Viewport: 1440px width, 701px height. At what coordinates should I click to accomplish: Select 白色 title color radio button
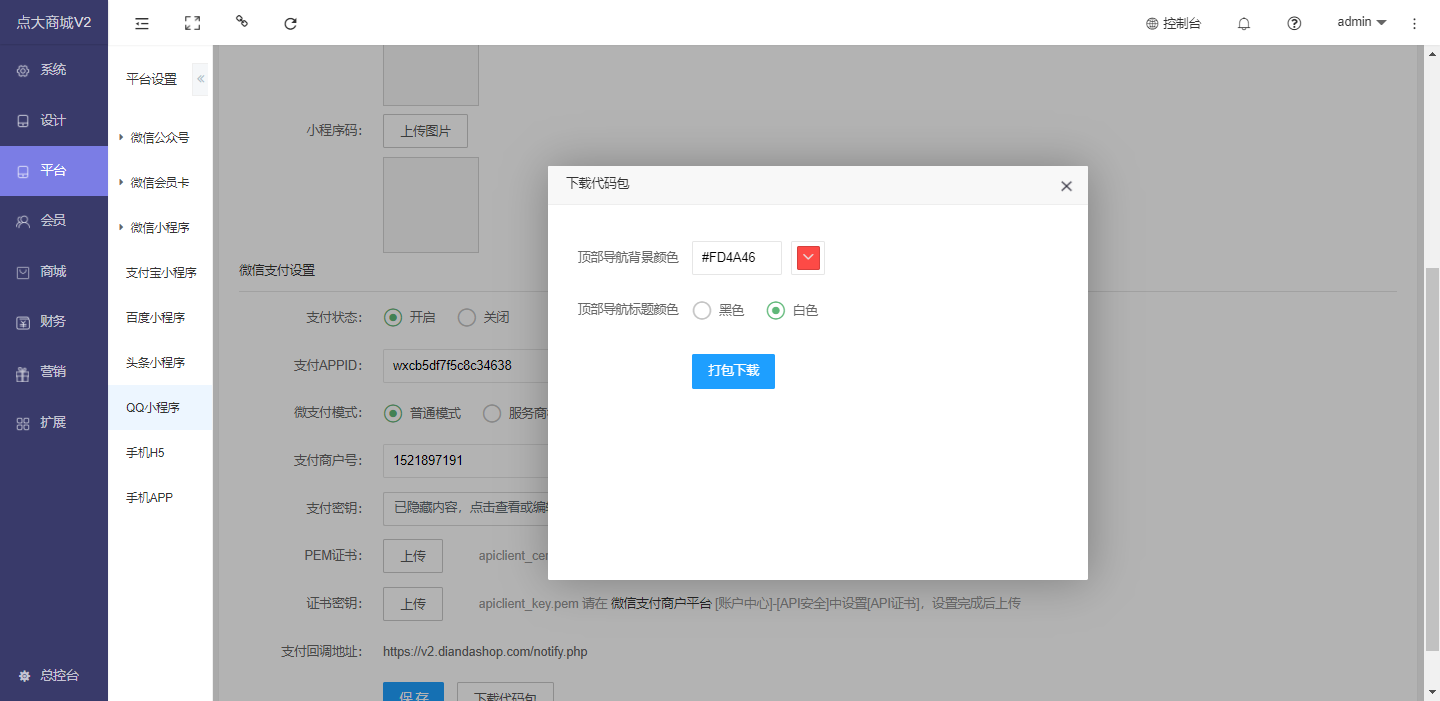pos(775,311)
